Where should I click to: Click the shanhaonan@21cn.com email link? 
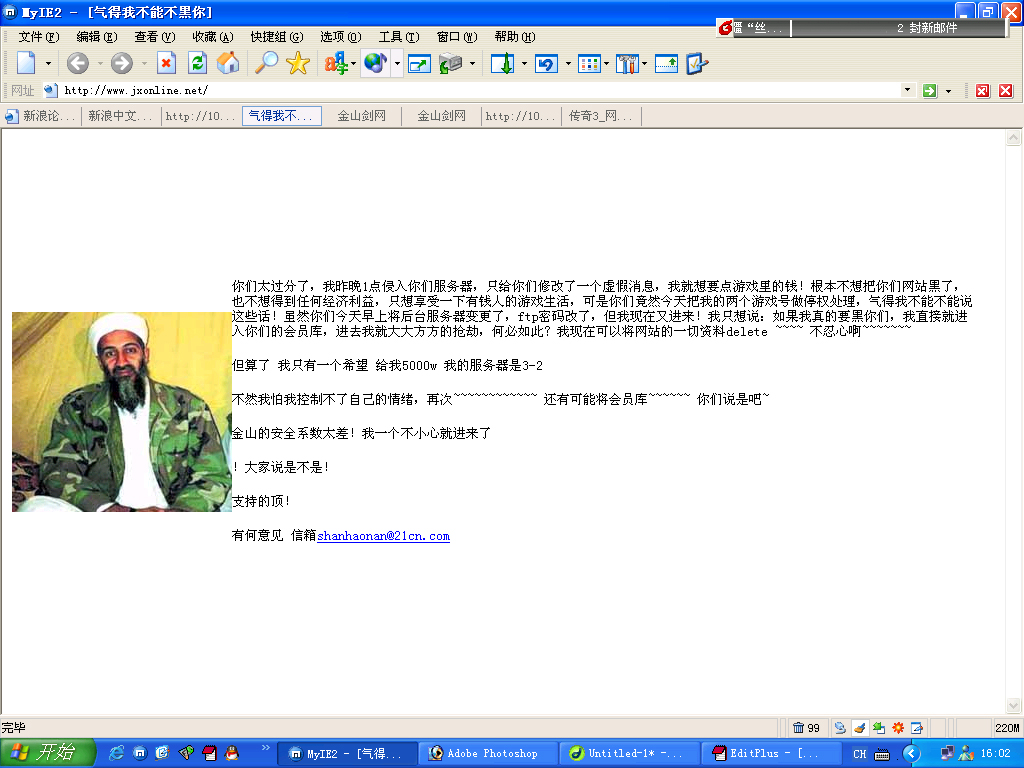pos(383,537)
